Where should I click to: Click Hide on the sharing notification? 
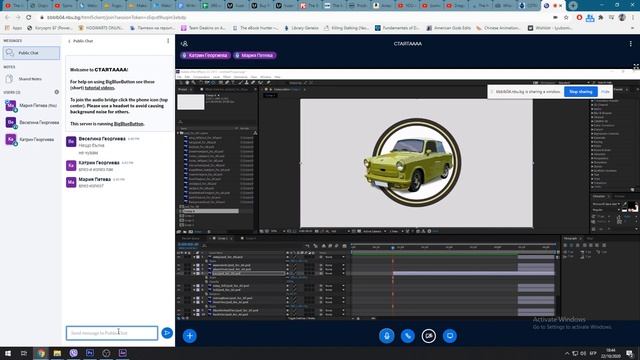(605, 91)
